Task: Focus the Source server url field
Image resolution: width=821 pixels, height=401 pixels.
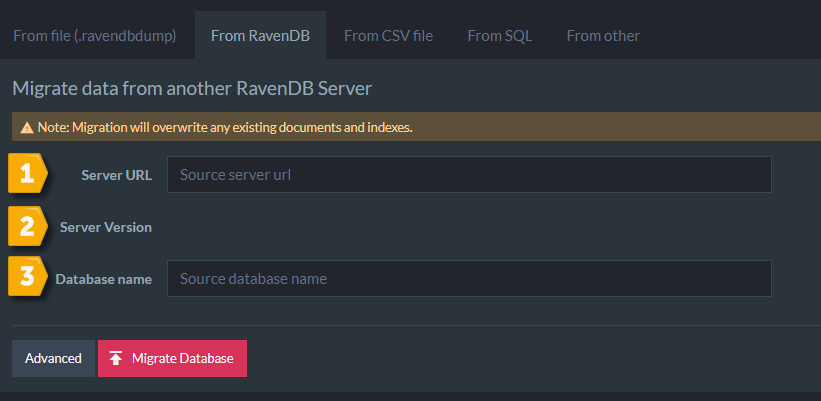Action: 469,174
